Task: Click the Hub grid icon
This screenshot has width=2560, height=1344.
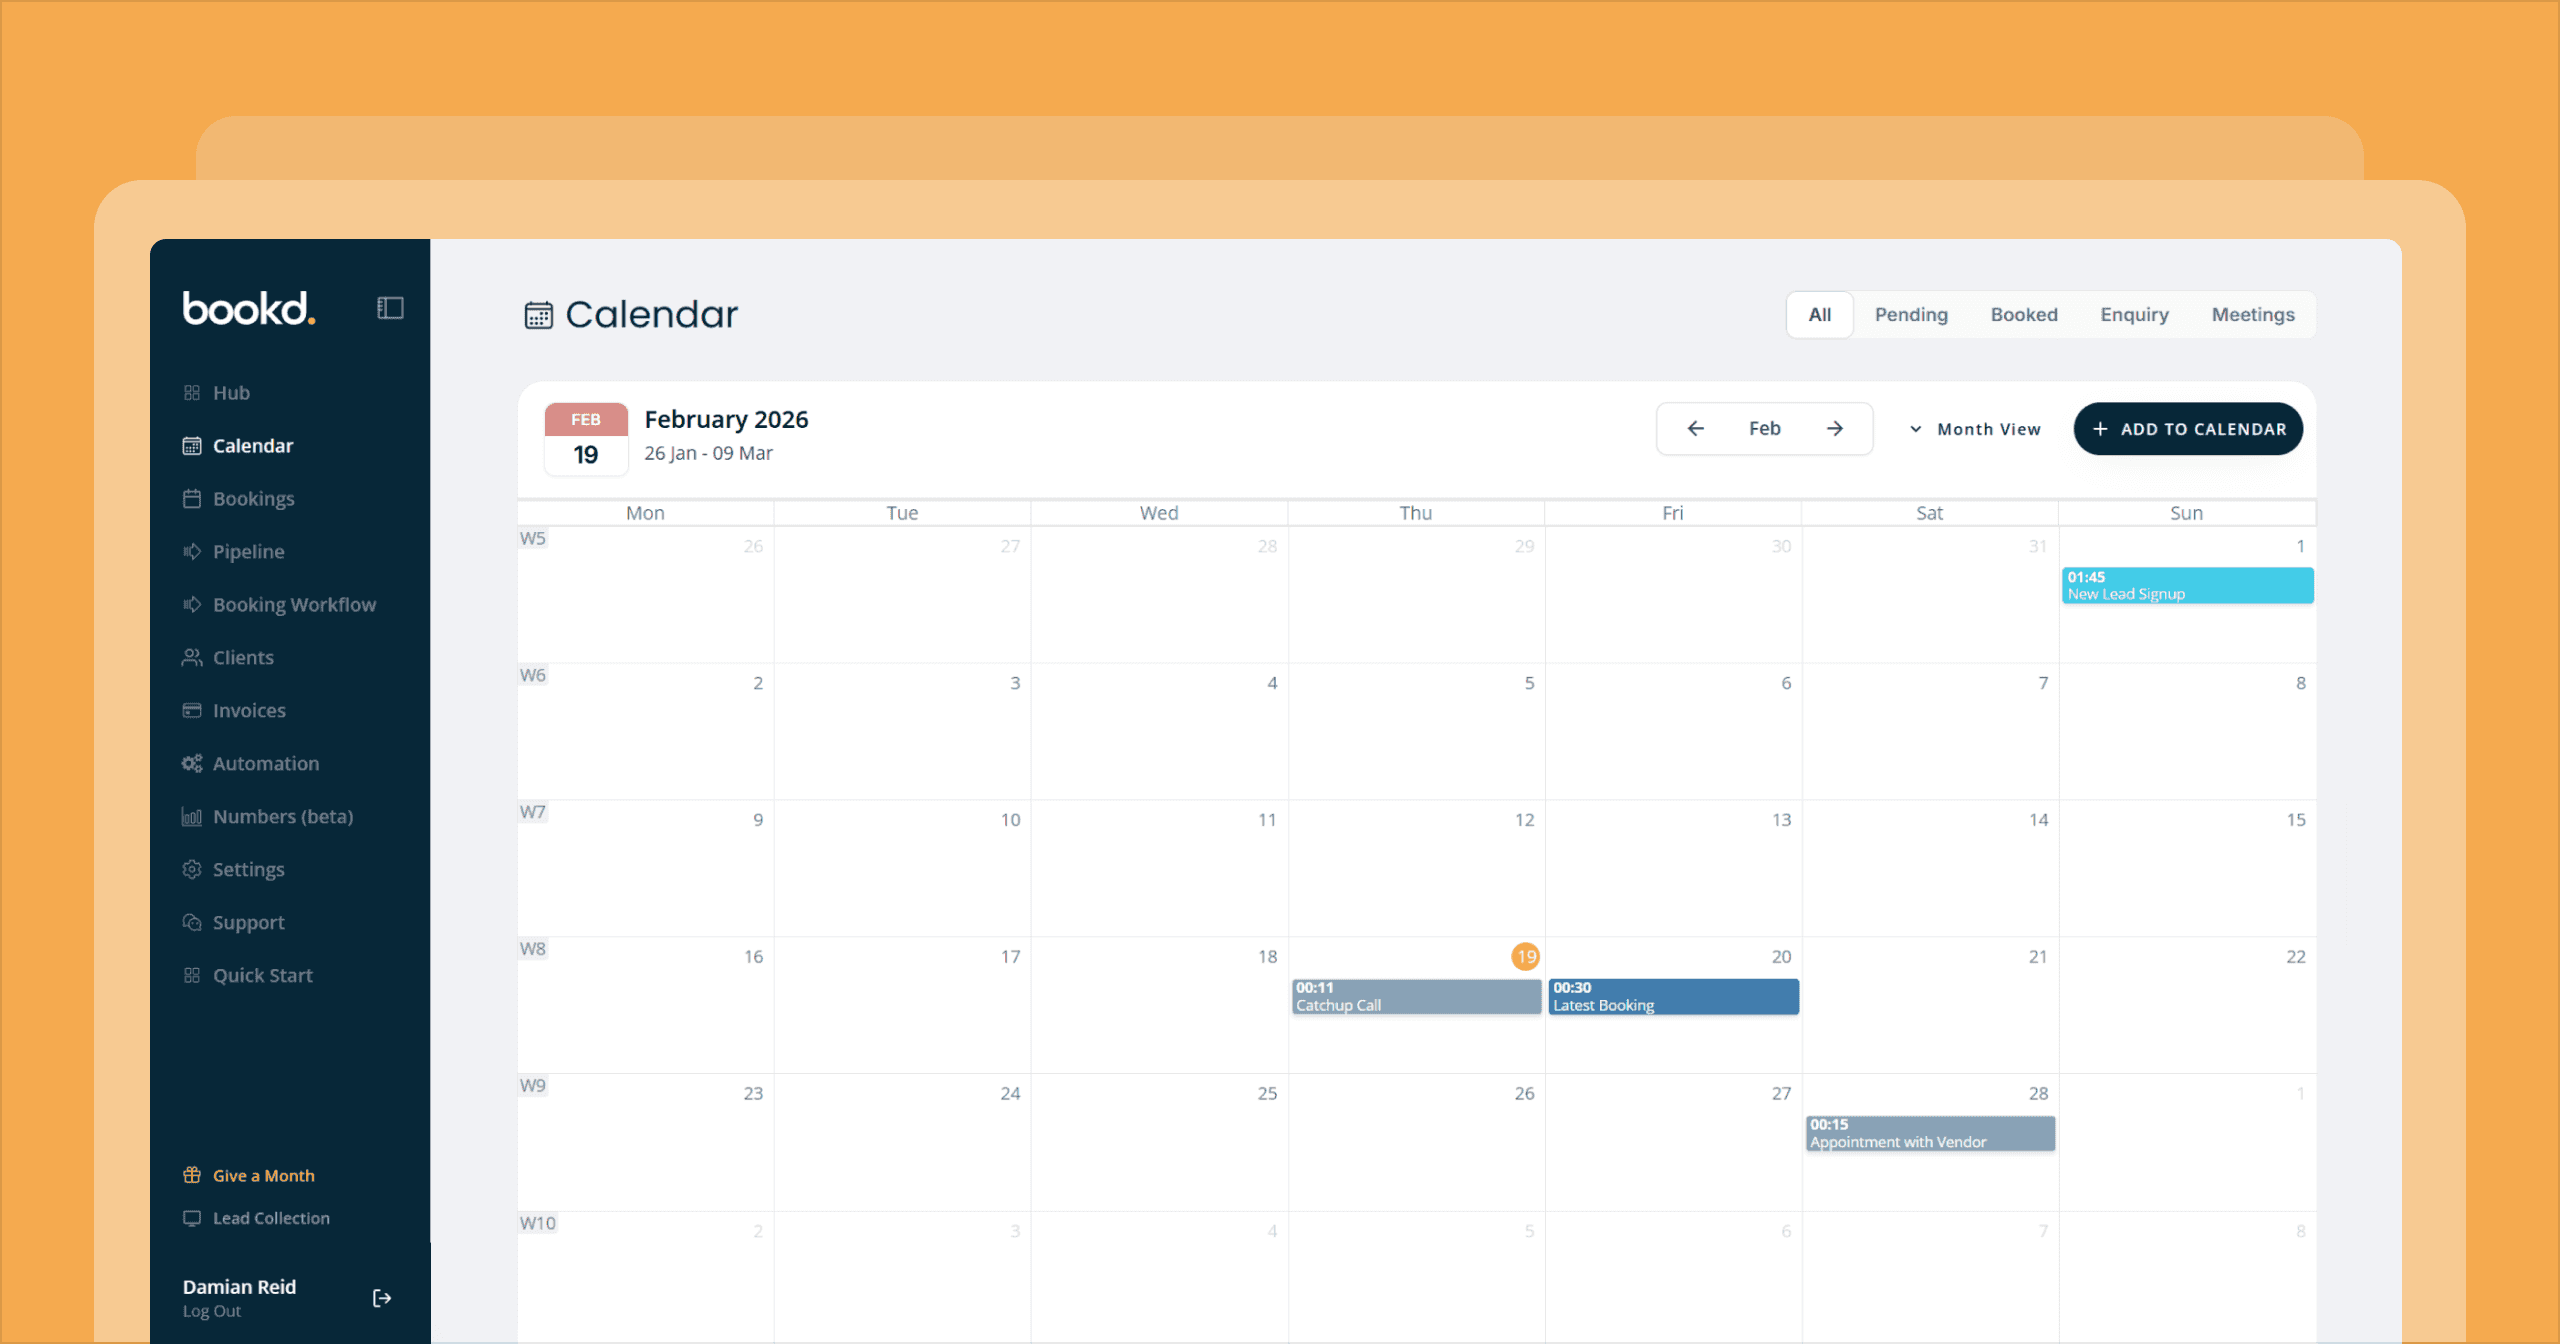Action: point(192,393)
